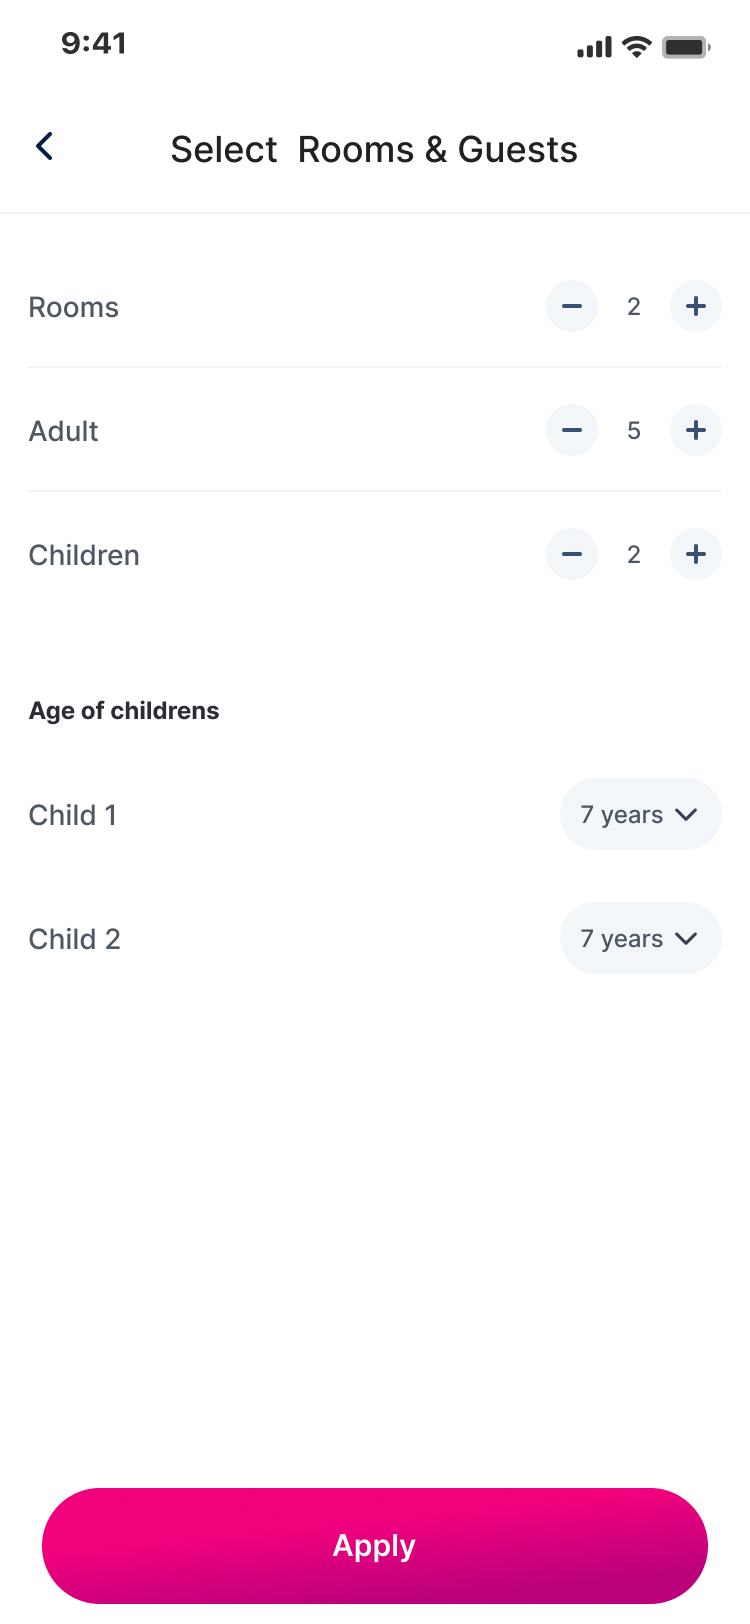The image size is (750, 1624).
Task: Tap the Select Rooms & Guests title
Action: (x=374, y=150)
